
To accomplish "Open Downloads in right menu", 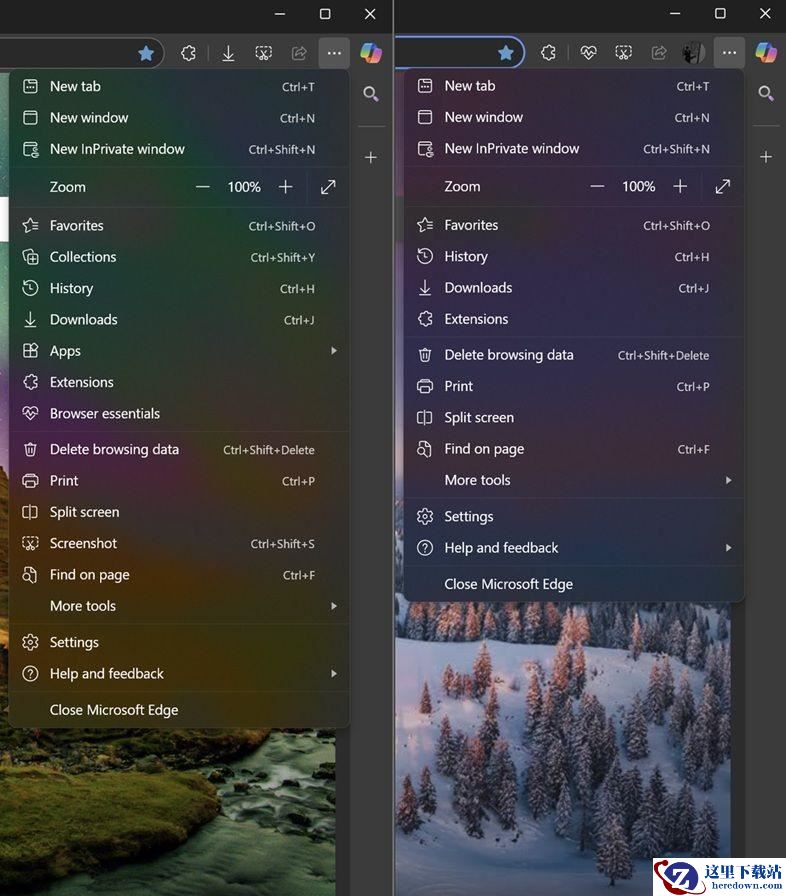I will coord(574,288).
